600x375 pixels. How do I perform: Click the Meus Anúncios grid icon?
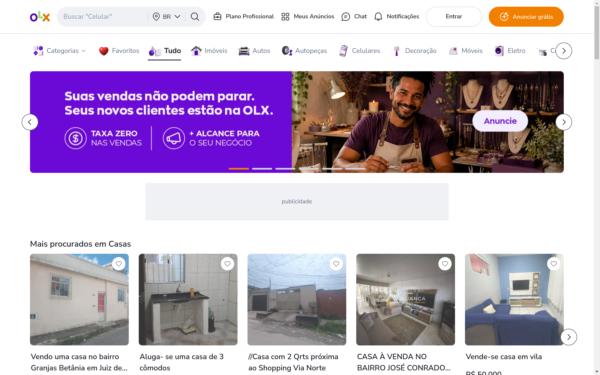click(285, 16)
